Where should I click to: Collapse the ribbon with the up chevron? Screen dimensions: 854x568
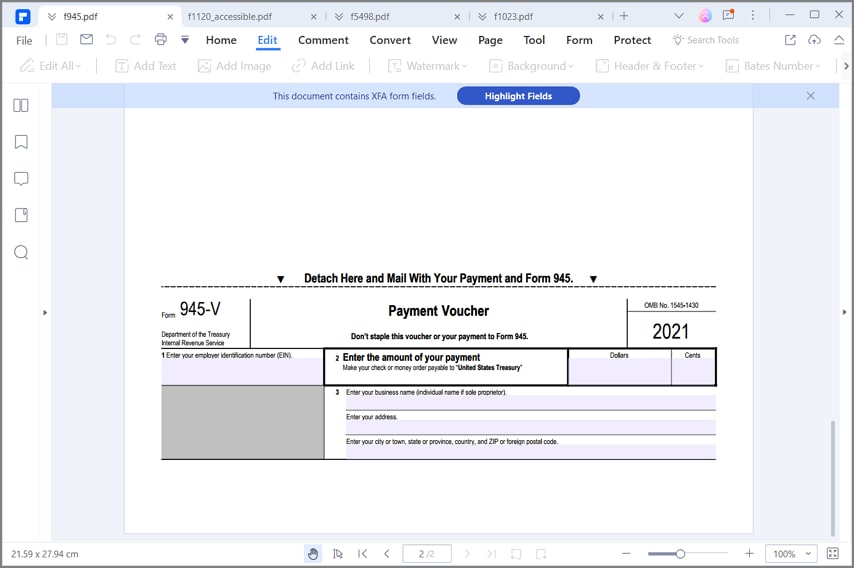[839, 39]
